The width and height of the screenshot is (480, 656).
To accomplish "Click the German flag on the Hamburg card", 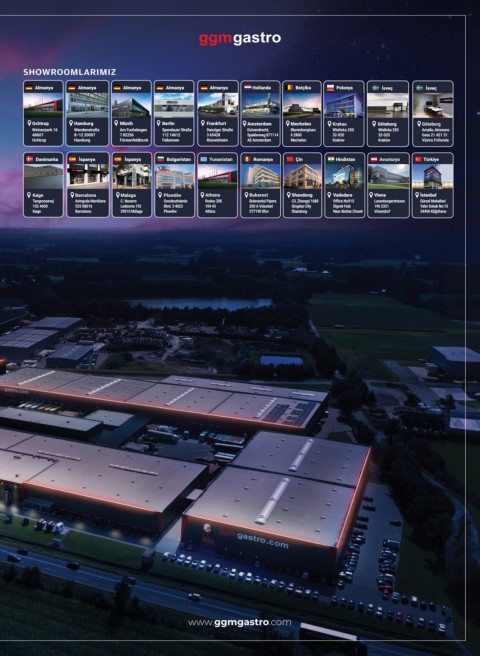I will [72, 88].
